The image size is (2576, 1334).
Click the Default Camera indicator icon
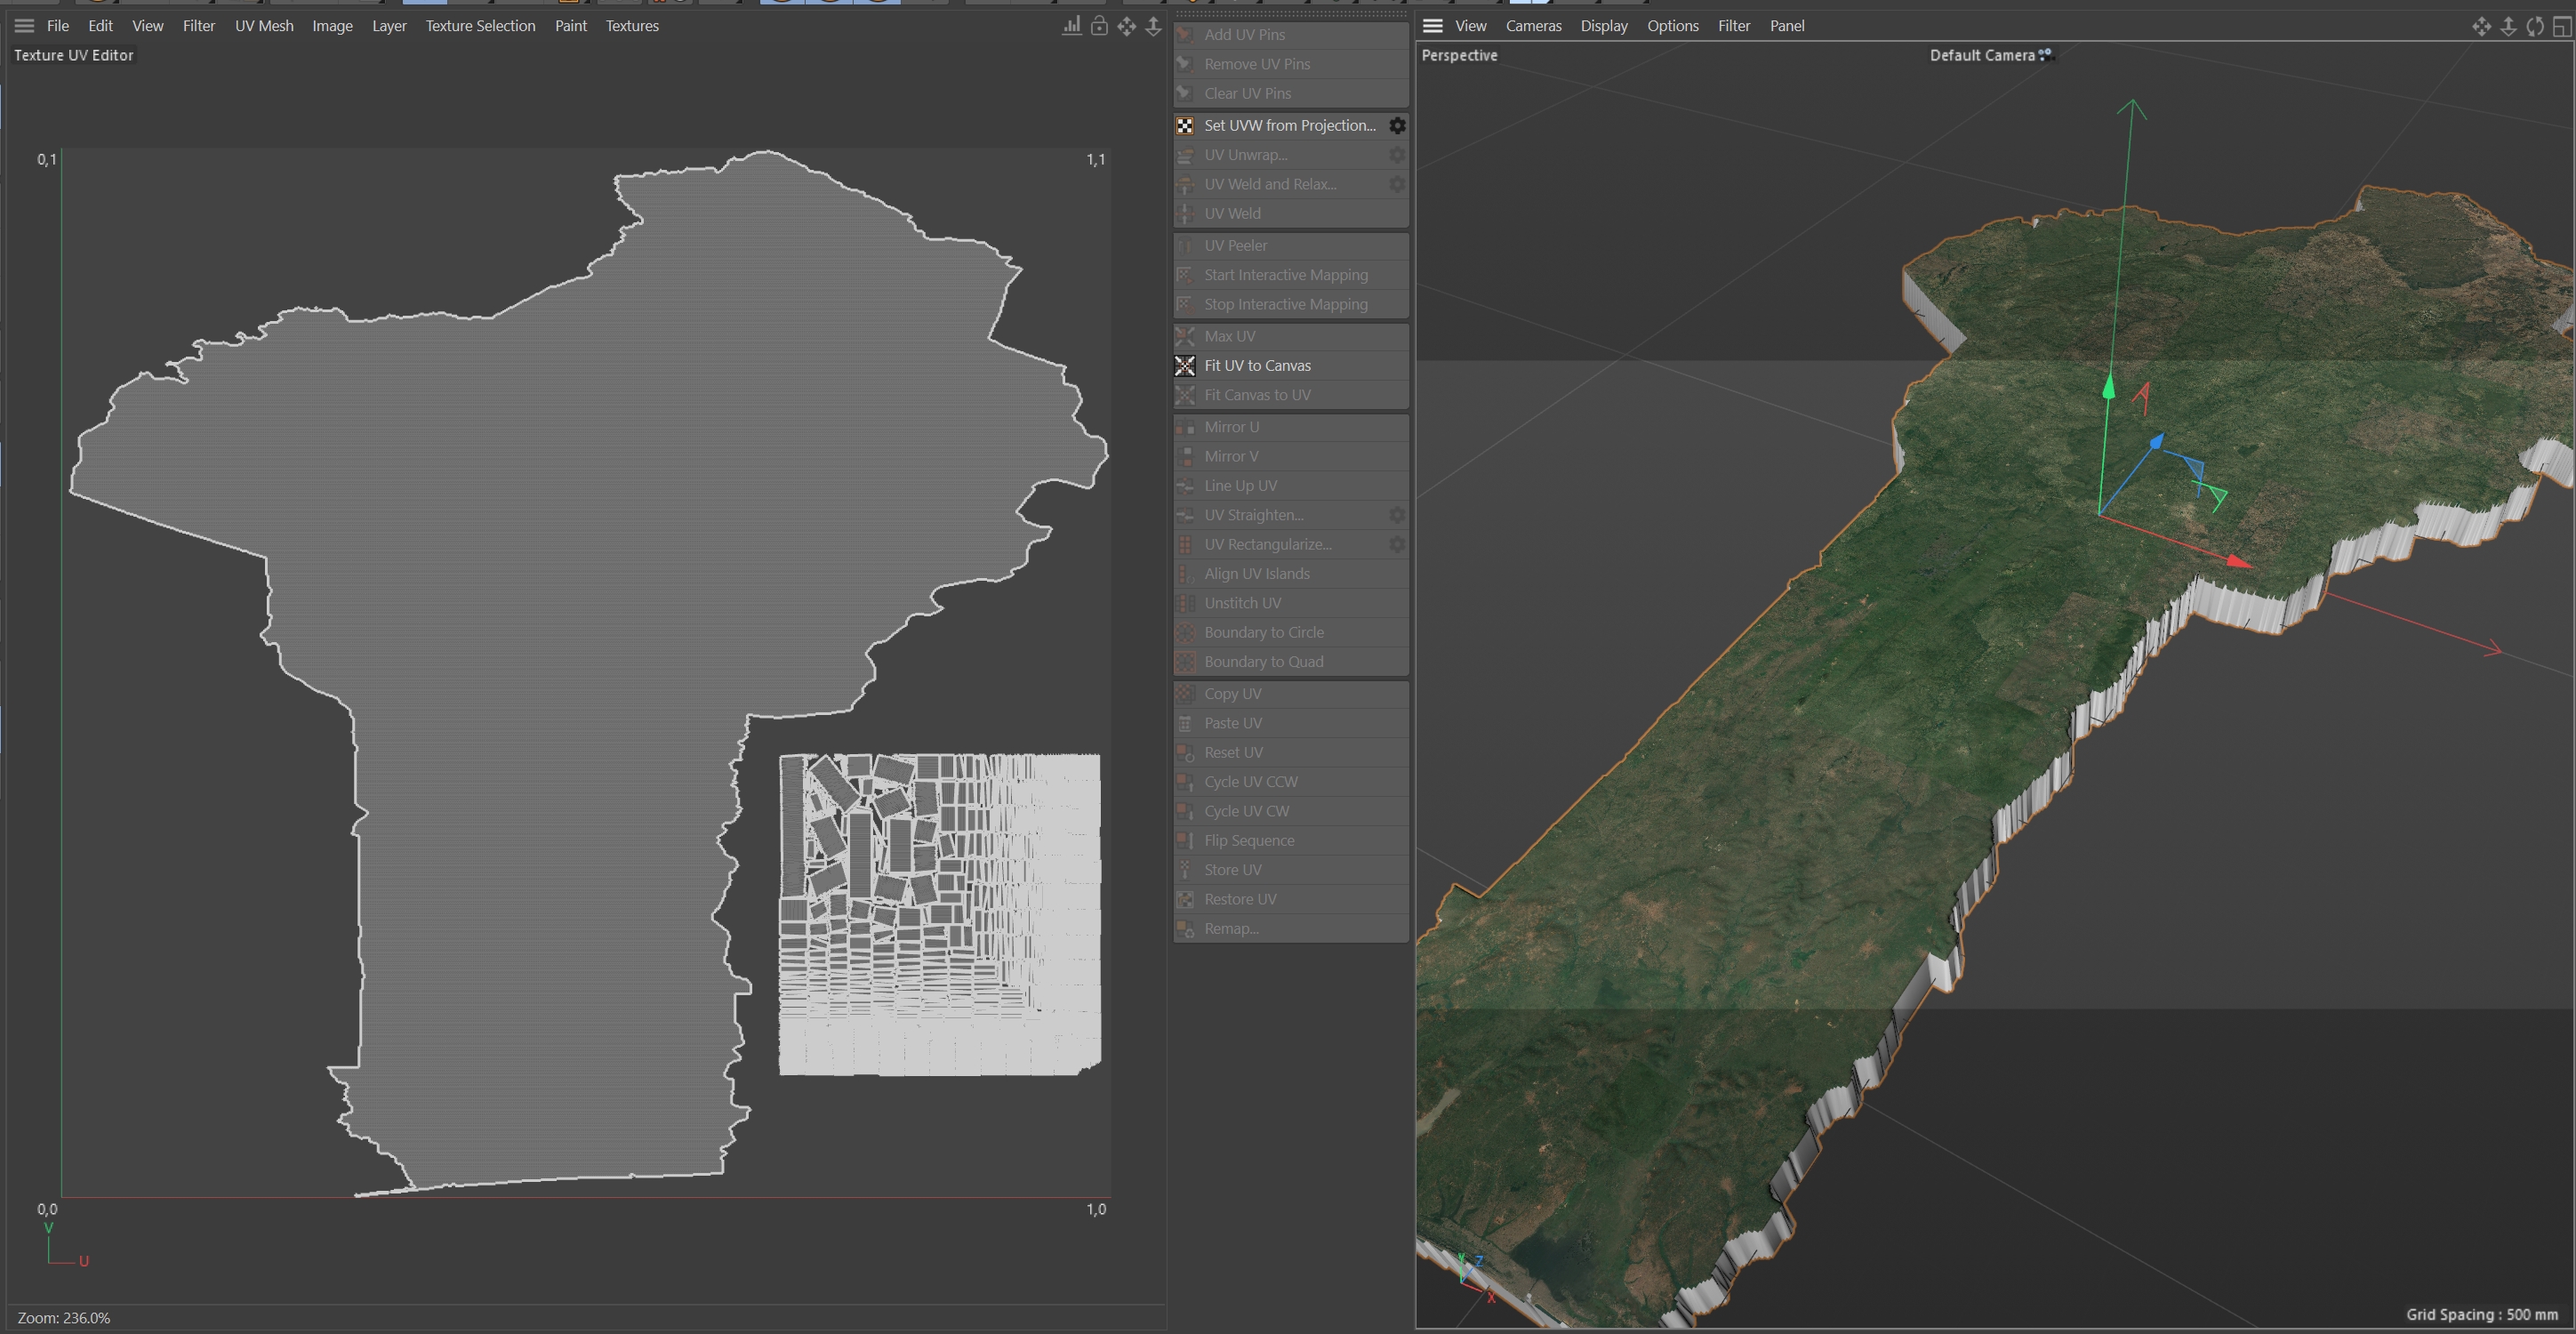coord(2046,55)
